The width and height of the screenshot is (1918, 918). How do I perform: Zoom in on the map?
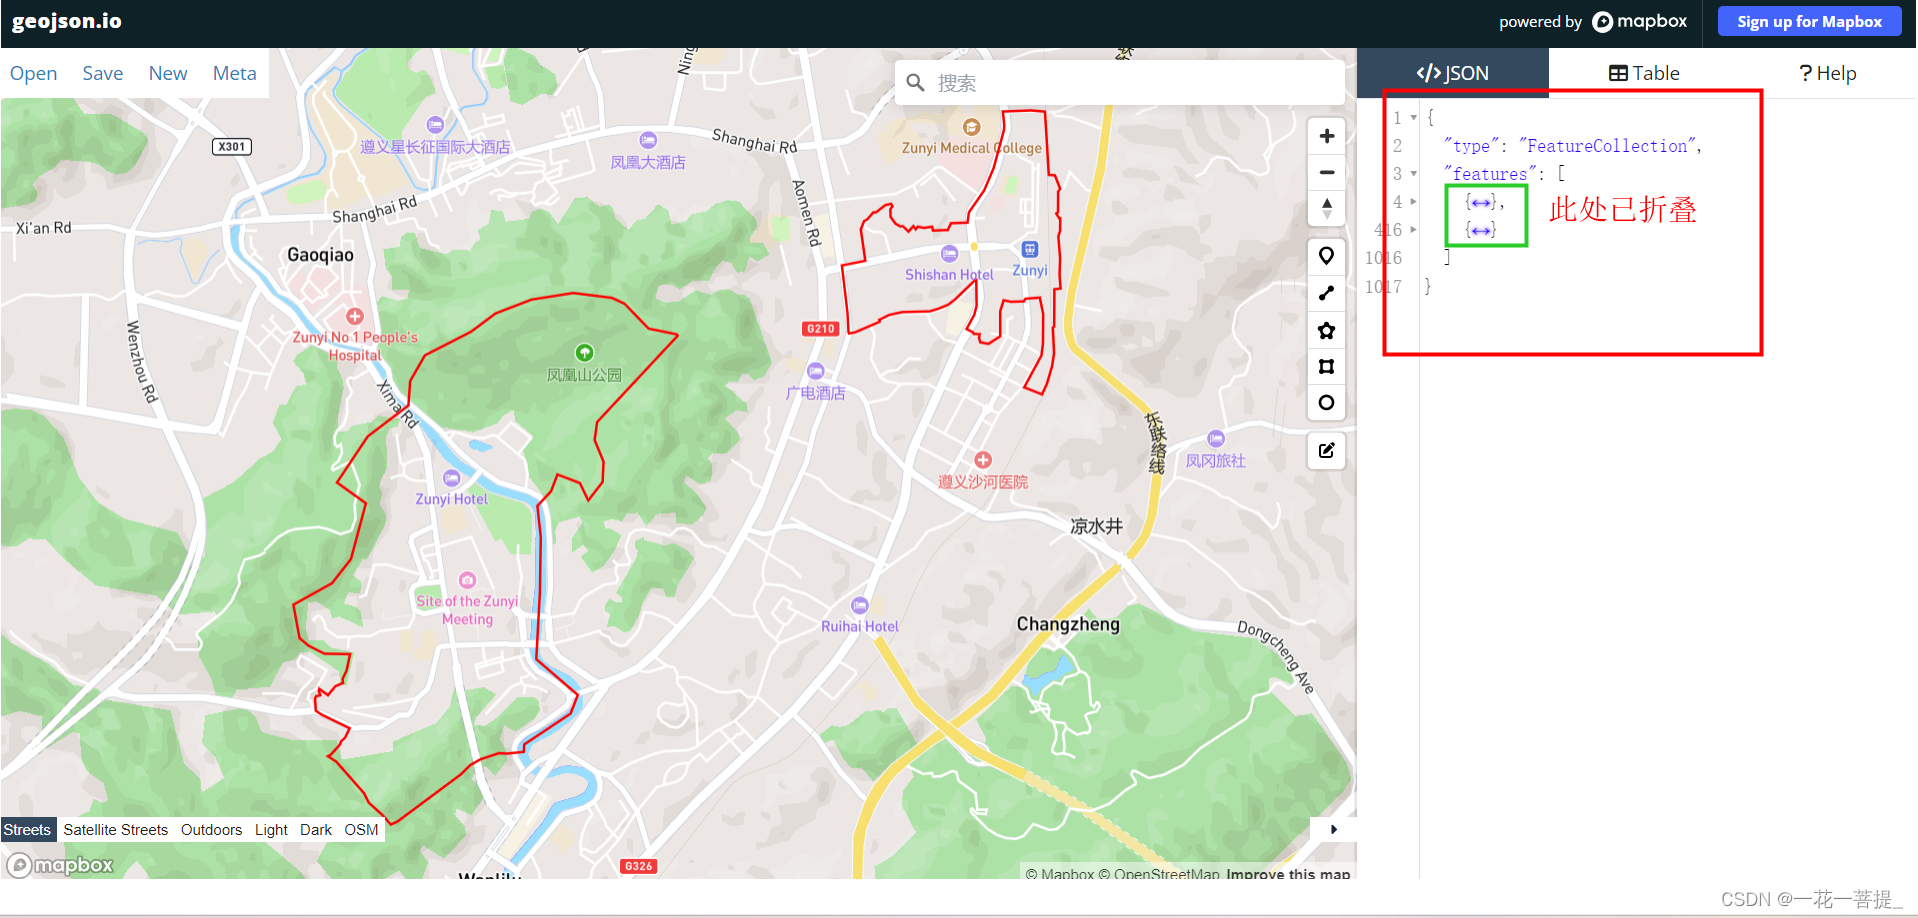[1326, 135]
